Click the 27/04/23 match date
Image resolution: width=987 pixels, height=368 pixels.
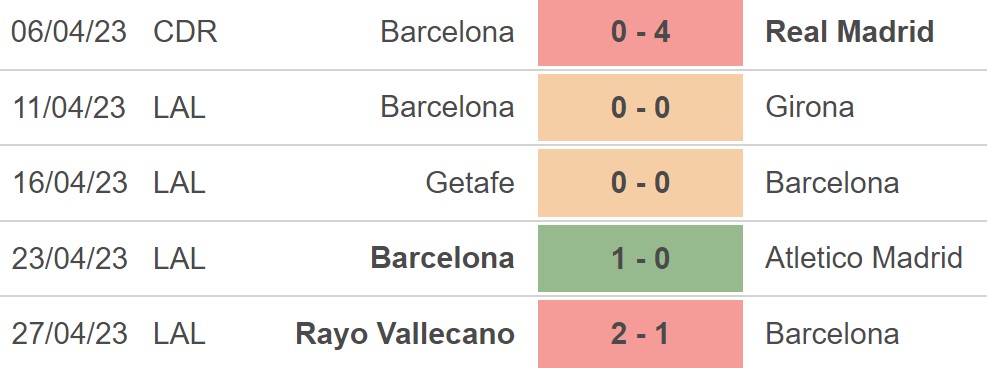(x=69, y=333)
